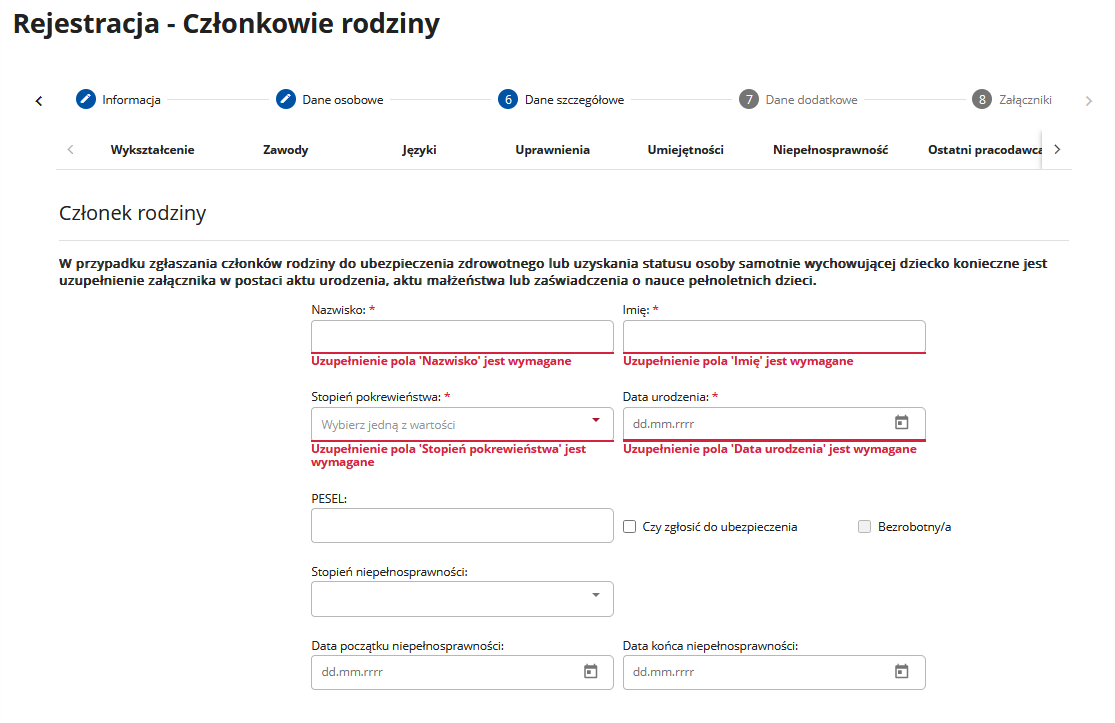Click the Informacja step label
This screenshot has width=1115, height=723.
(x=131, y=100)
